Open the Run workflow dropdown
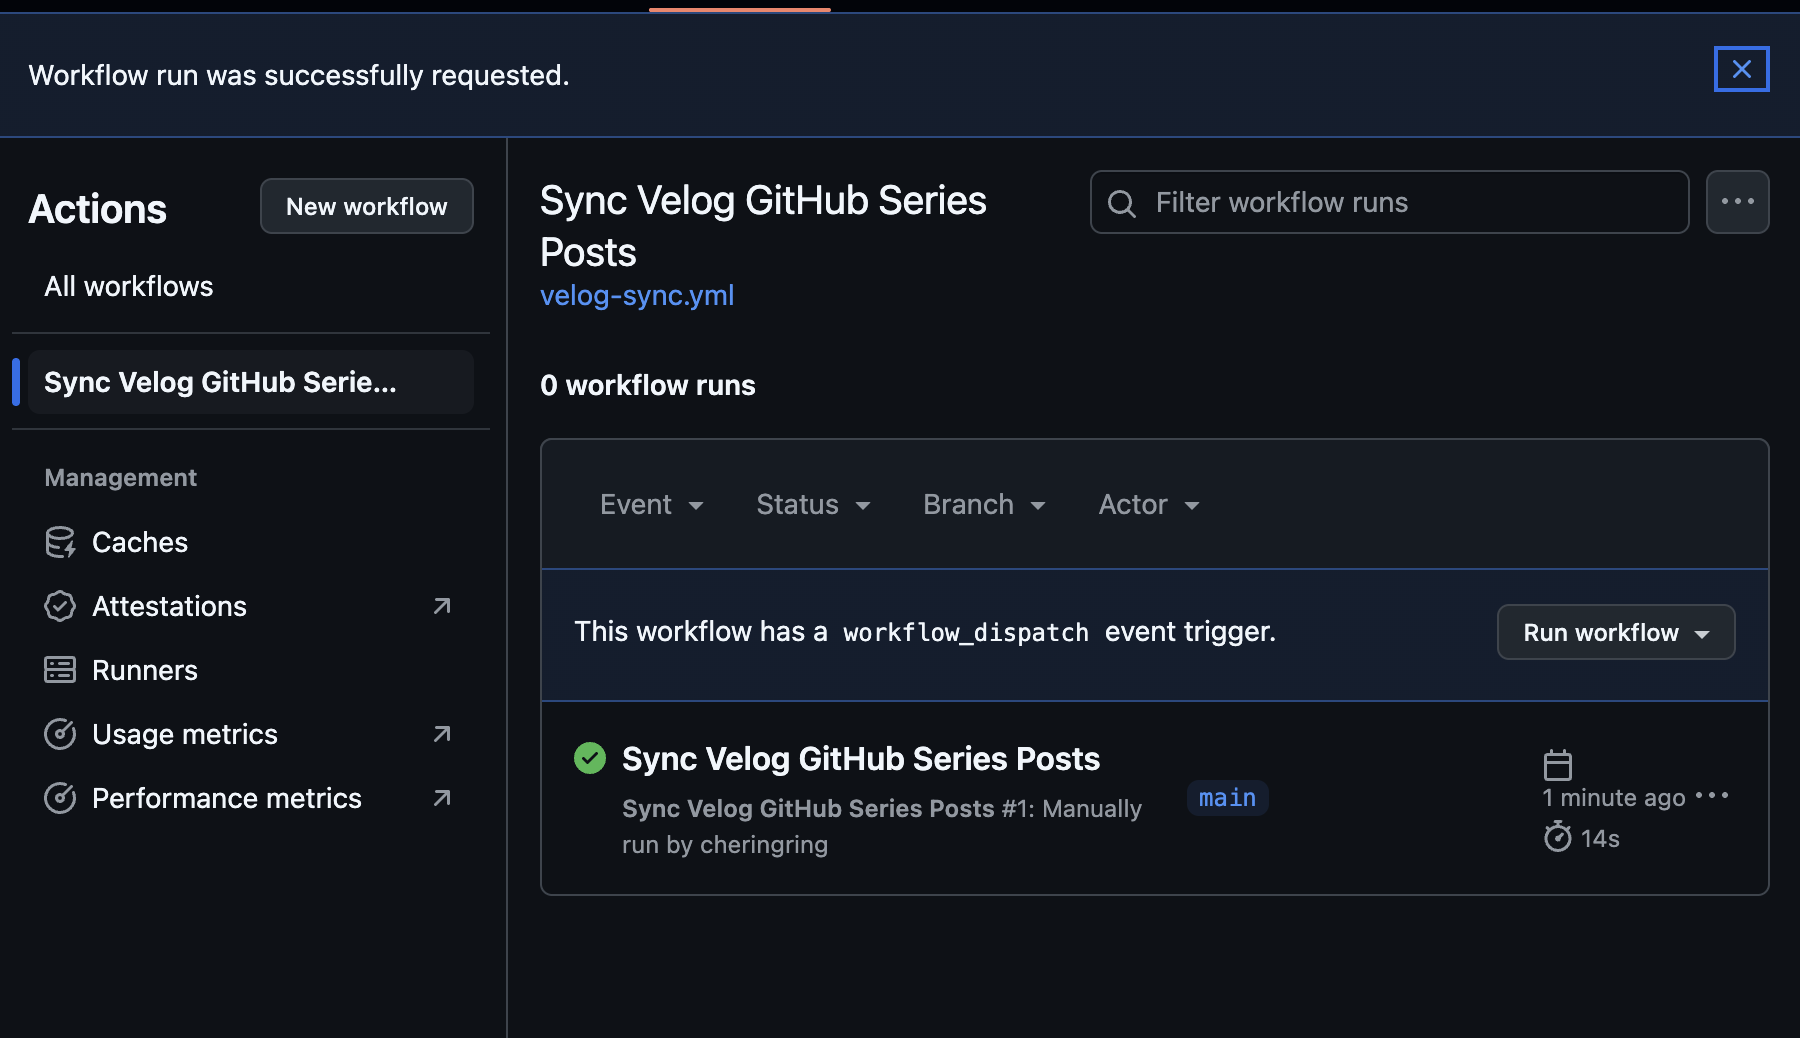Image resolution: width=1800 pixels, height=1038 pixels. pyautogui.click(x=1615, y=632)
